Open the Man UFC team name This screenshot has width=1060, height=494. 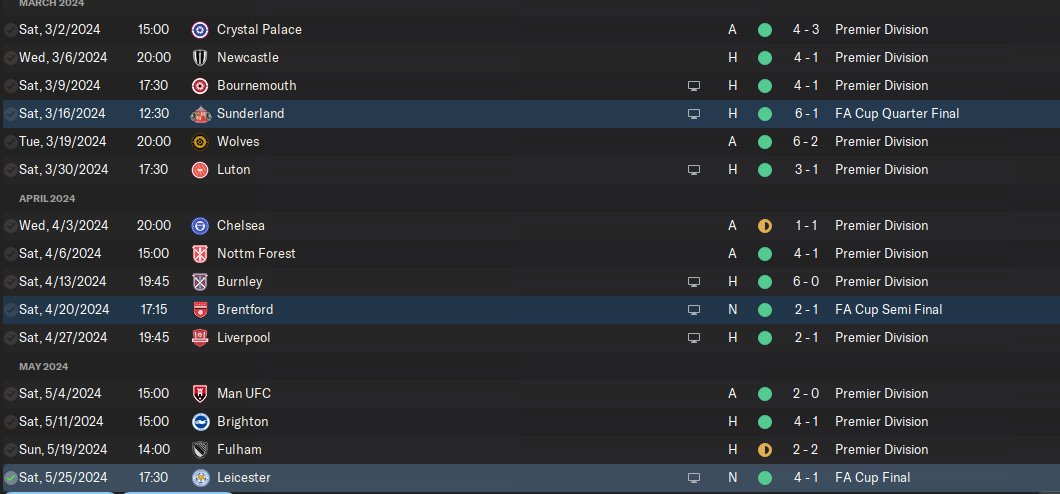coord(244,394)
